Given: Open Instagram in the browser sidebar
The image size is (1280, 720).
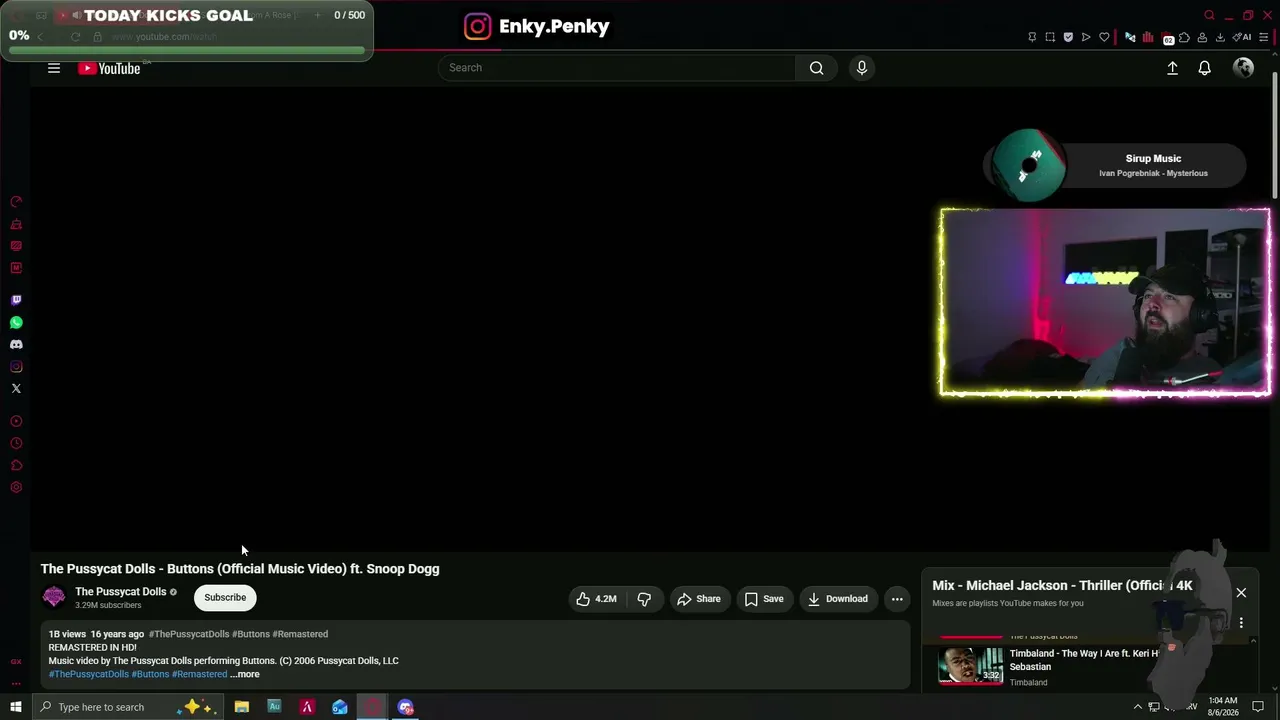Looking at the screenshot, I should (x=16, y=367).
